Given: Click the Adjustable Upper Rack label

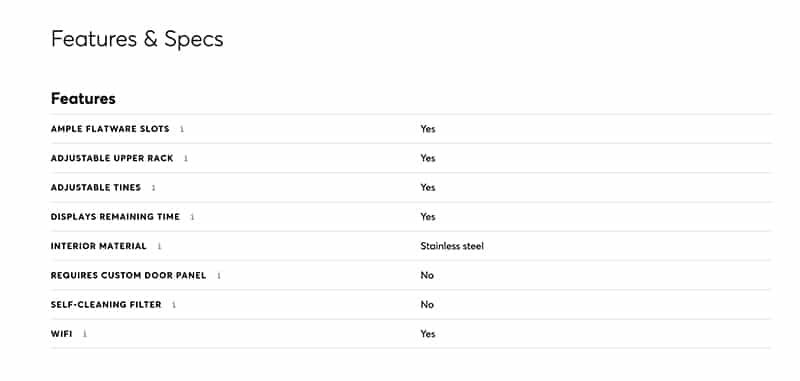Looking at the screenshot, I should click(x=112, y=158).
